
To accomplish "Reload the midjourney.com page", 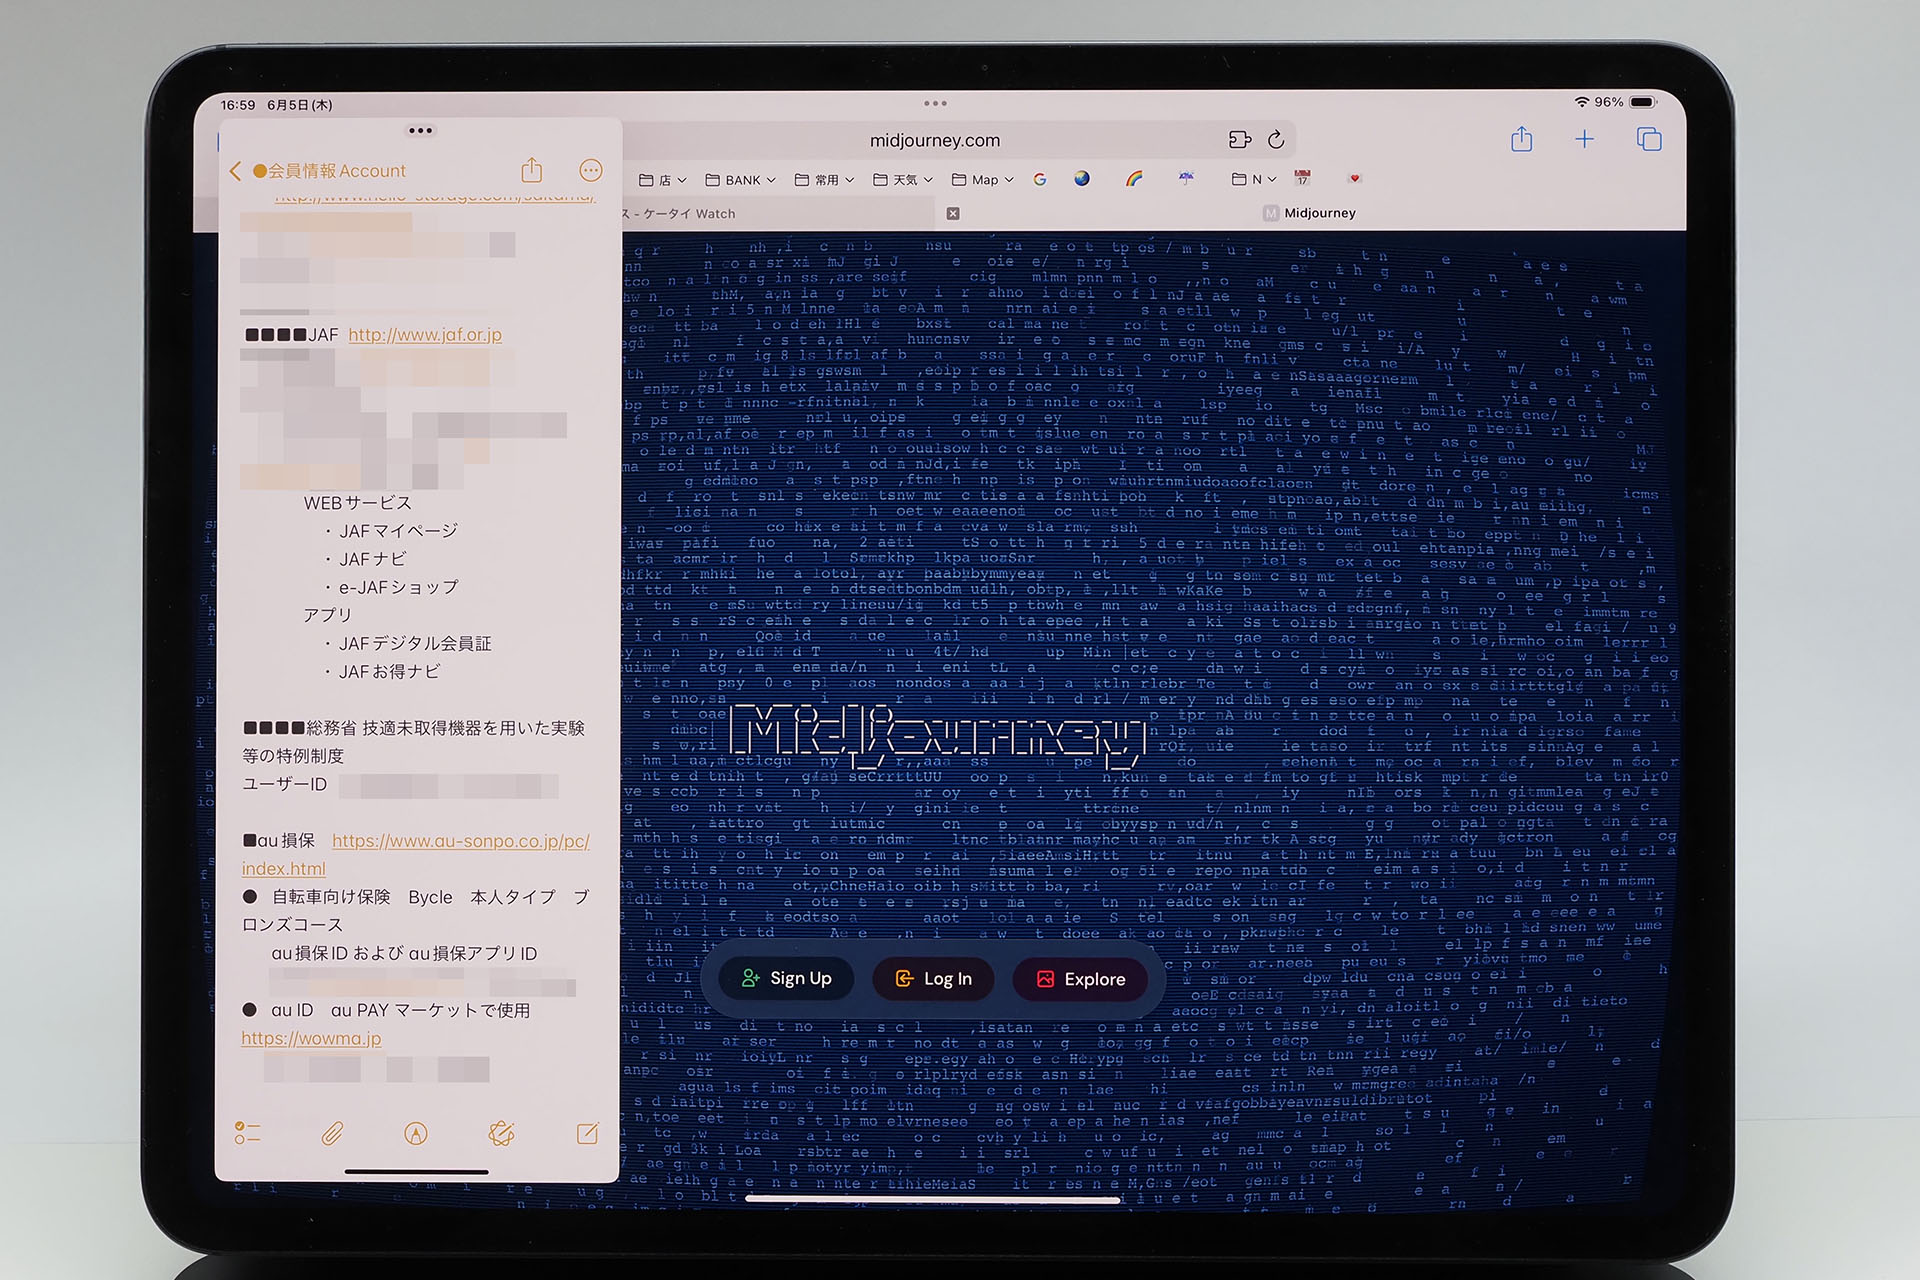I will click(x=1275, y=140).
